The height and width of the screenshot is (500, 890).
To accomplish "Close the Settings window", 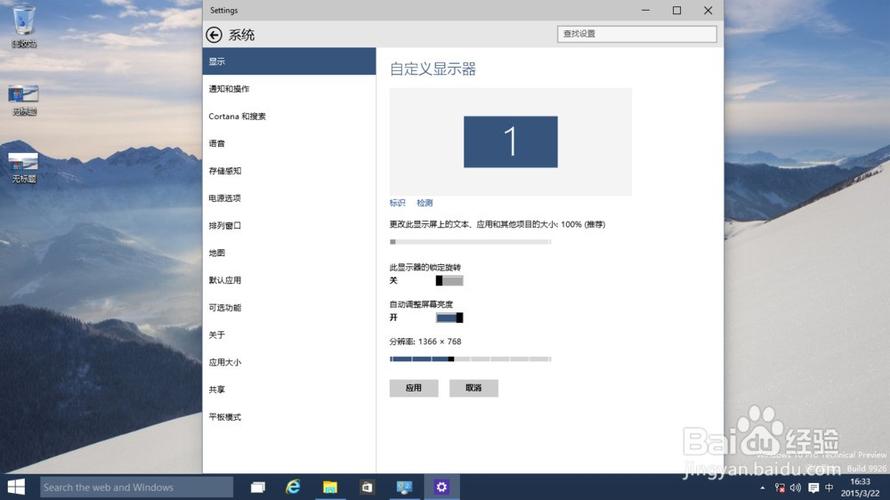I will point(708,10).
